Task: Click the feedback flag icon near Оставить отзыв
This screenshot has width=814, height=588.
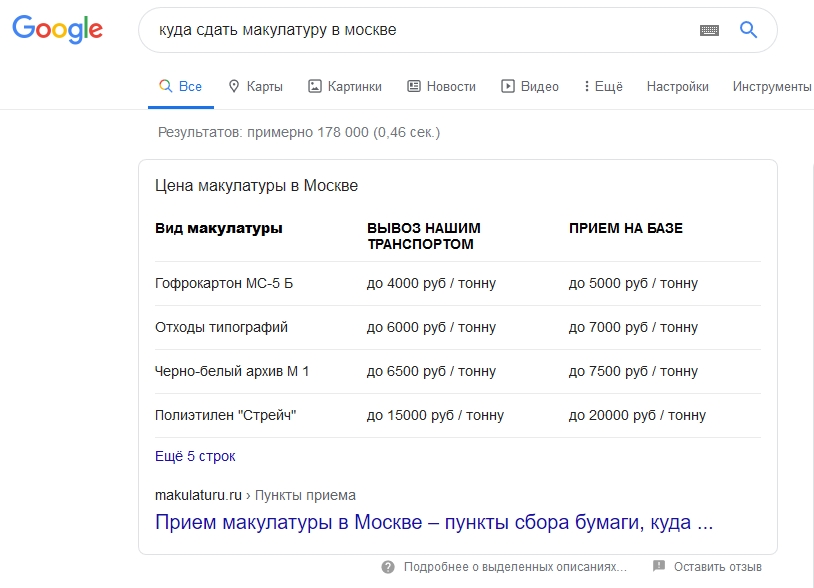Action: (658, 565)
